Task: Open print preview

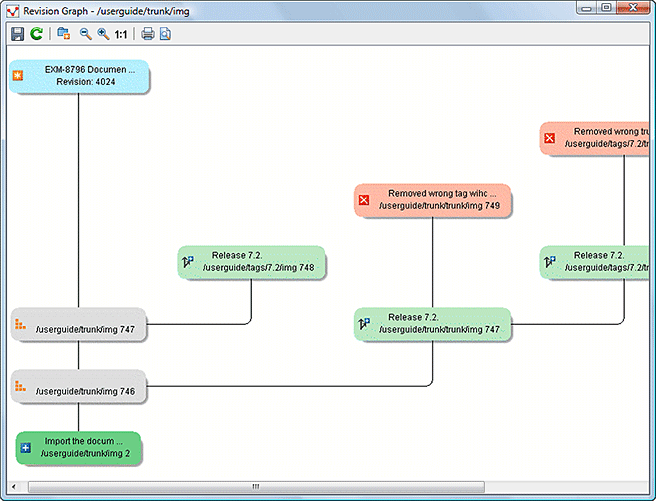Action: coord(165,34)
